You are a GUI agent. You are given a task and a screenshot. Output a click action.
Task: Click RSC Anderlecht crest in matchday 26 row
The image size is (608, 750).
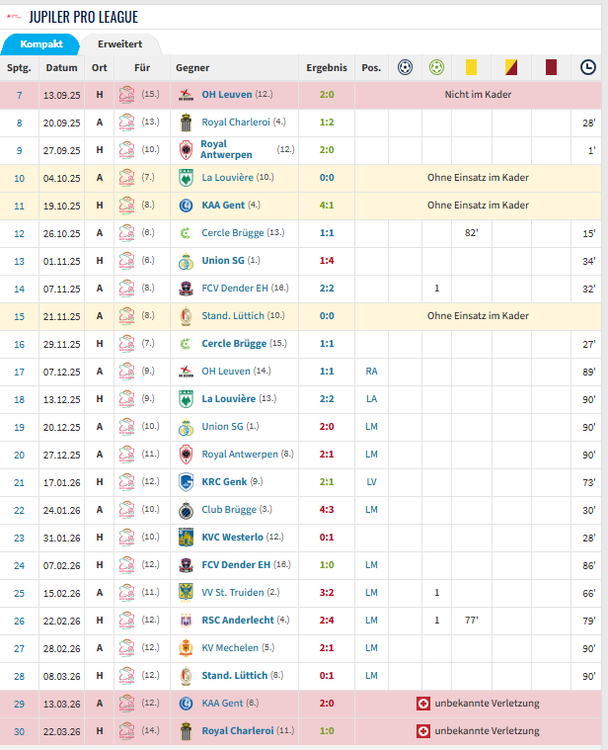pos(186,620)
